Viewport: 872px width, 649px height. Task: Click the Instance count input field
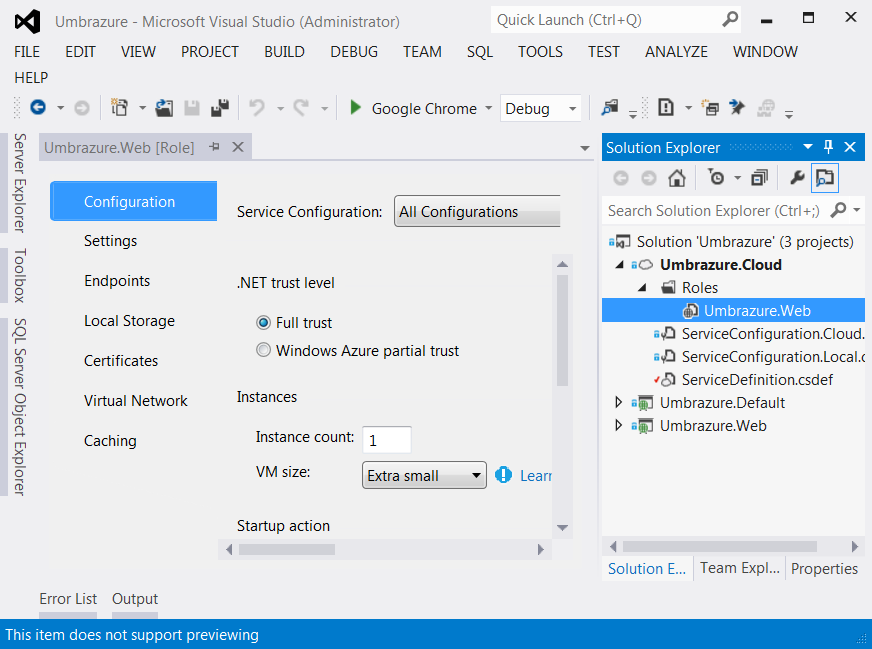[x=386, y=439]
